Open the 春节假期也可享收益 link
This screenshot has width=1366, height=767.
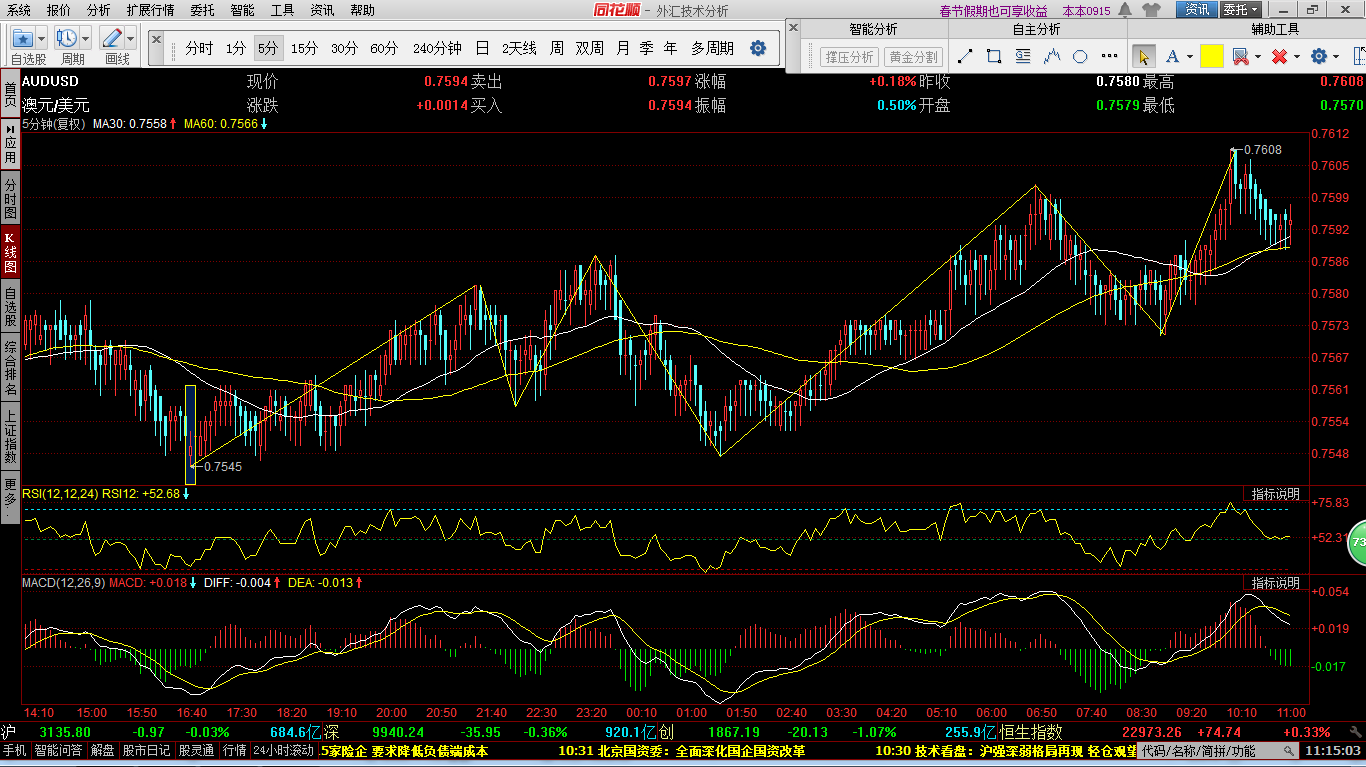[x=993, y=11]
